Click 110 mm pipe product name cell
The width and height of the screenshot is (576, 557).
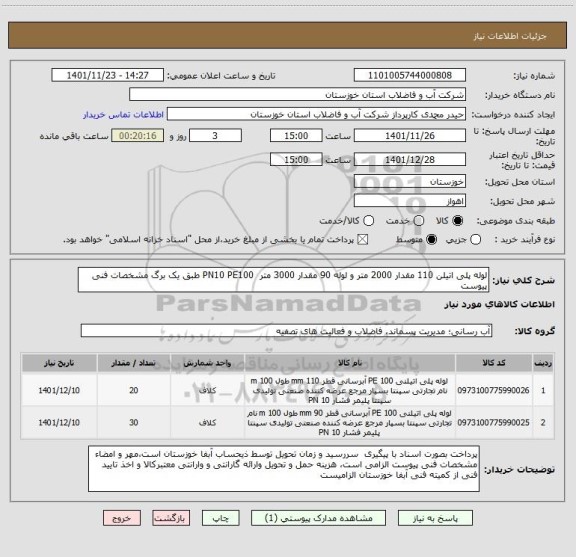(349, 390)
